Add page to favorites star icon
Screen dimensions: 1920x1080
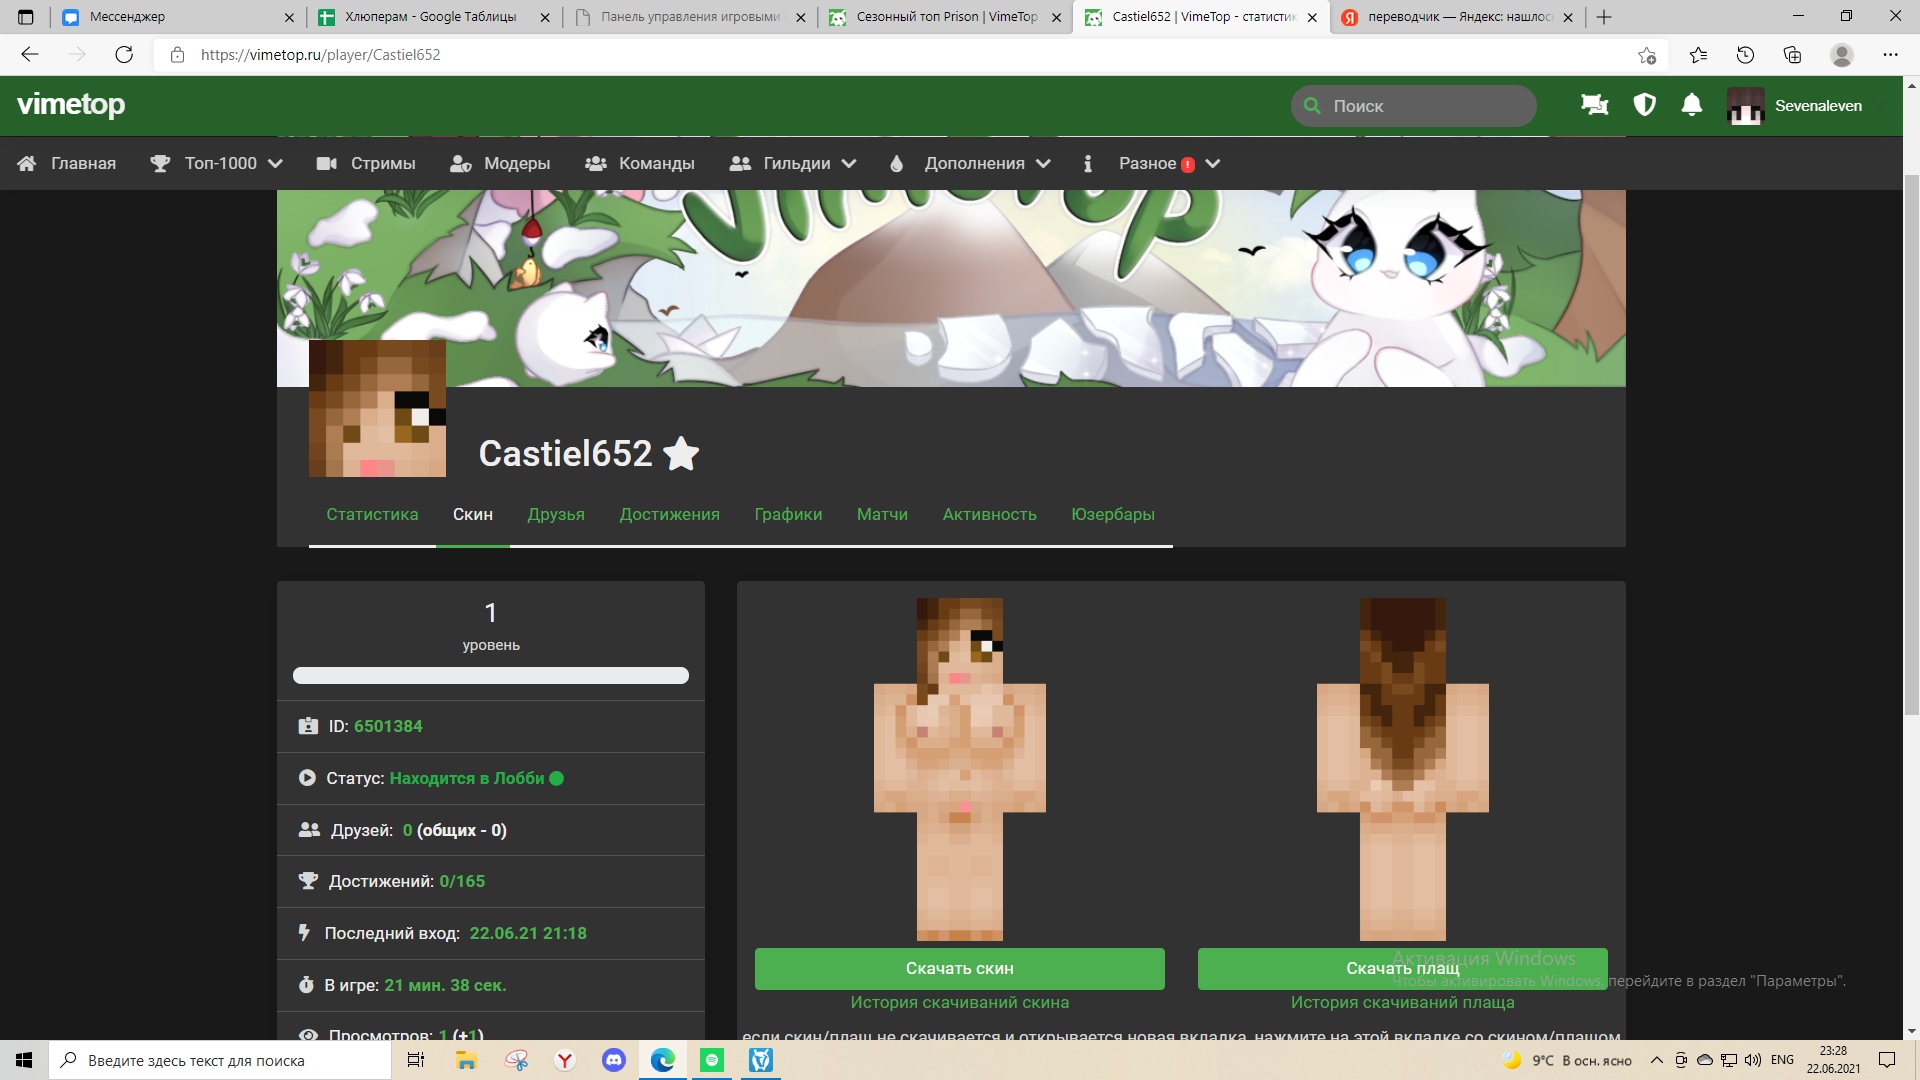point(1646,55)
